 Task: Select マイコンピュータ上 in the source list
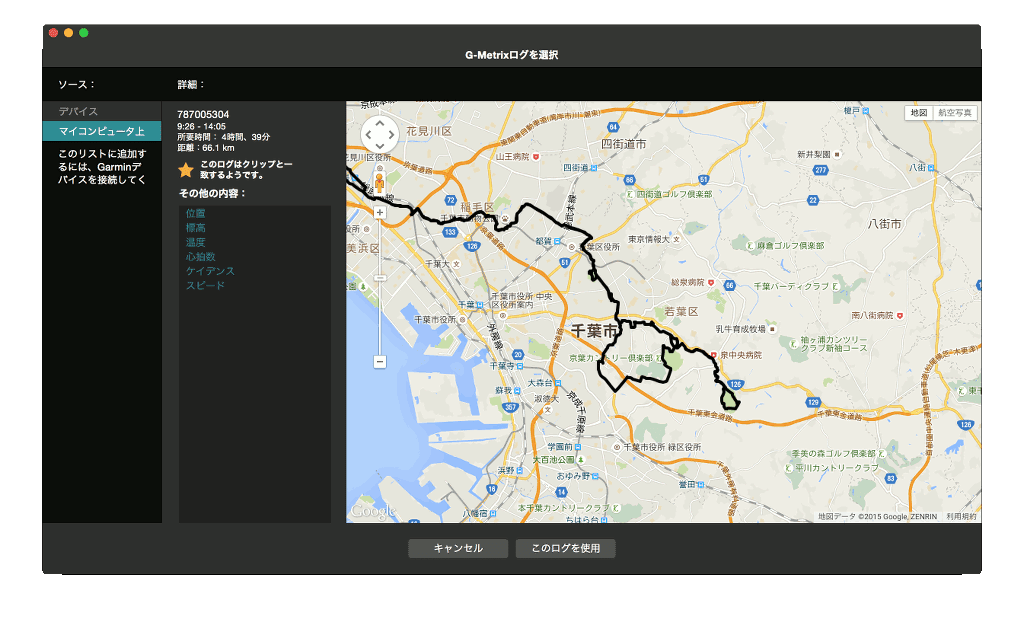(x=102, y=131)
